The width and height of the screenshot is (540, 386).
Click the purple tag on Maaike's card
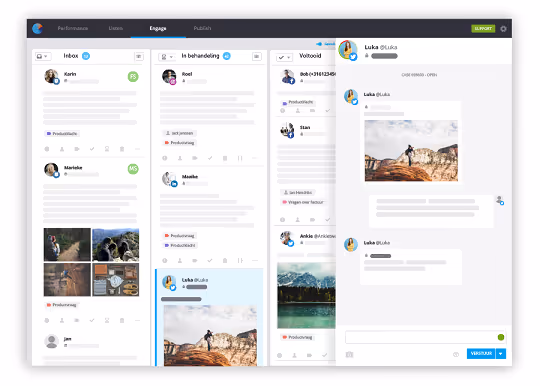point(180,245)
